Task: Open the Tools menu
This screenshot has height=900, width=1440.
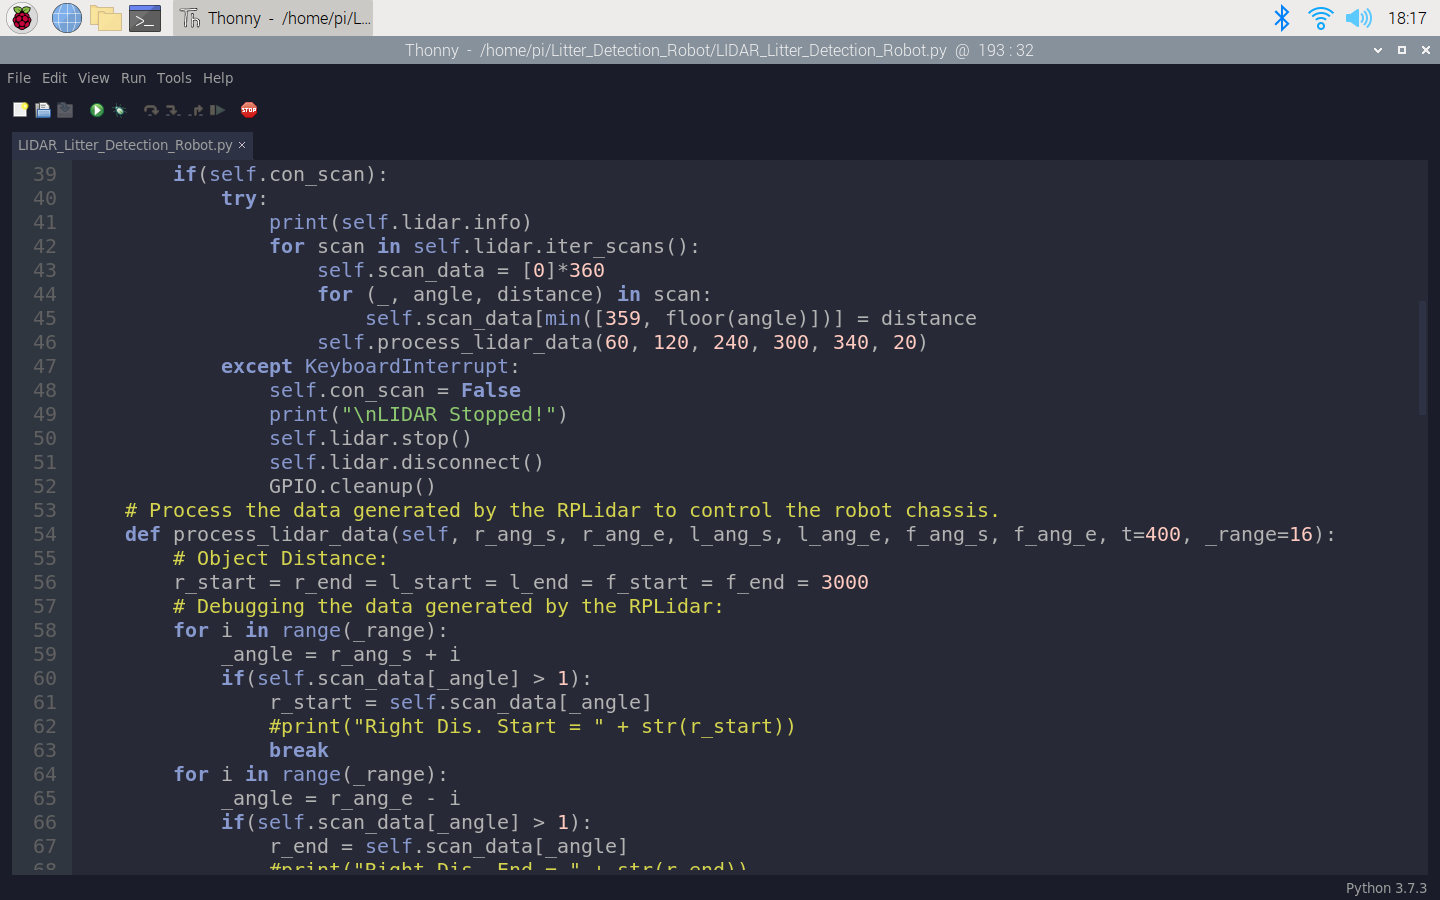Action: click(x=174, y=78)
